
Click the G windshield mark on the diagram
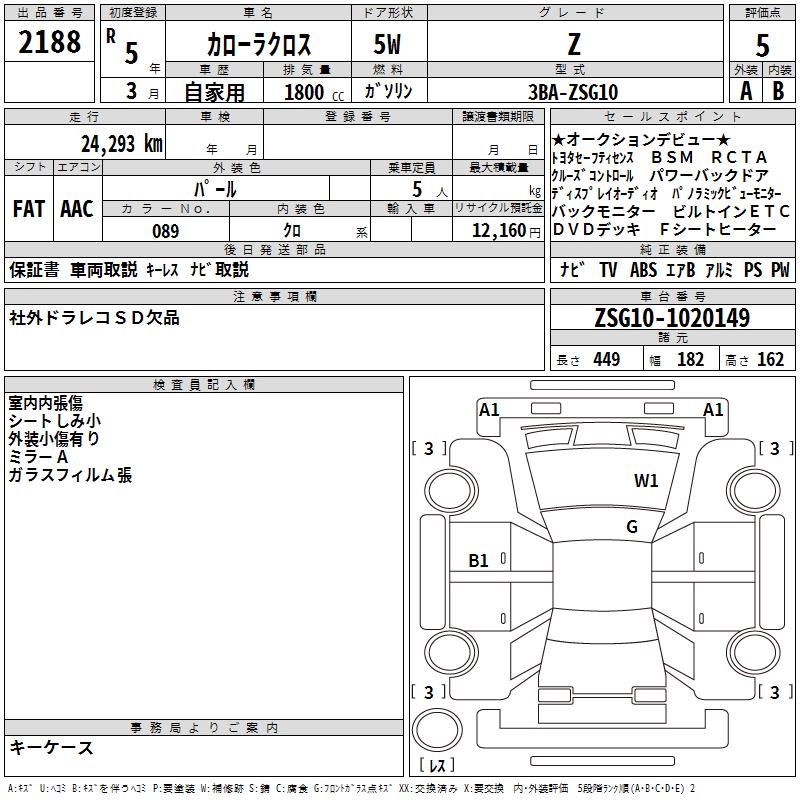click(x=632, y=526)
